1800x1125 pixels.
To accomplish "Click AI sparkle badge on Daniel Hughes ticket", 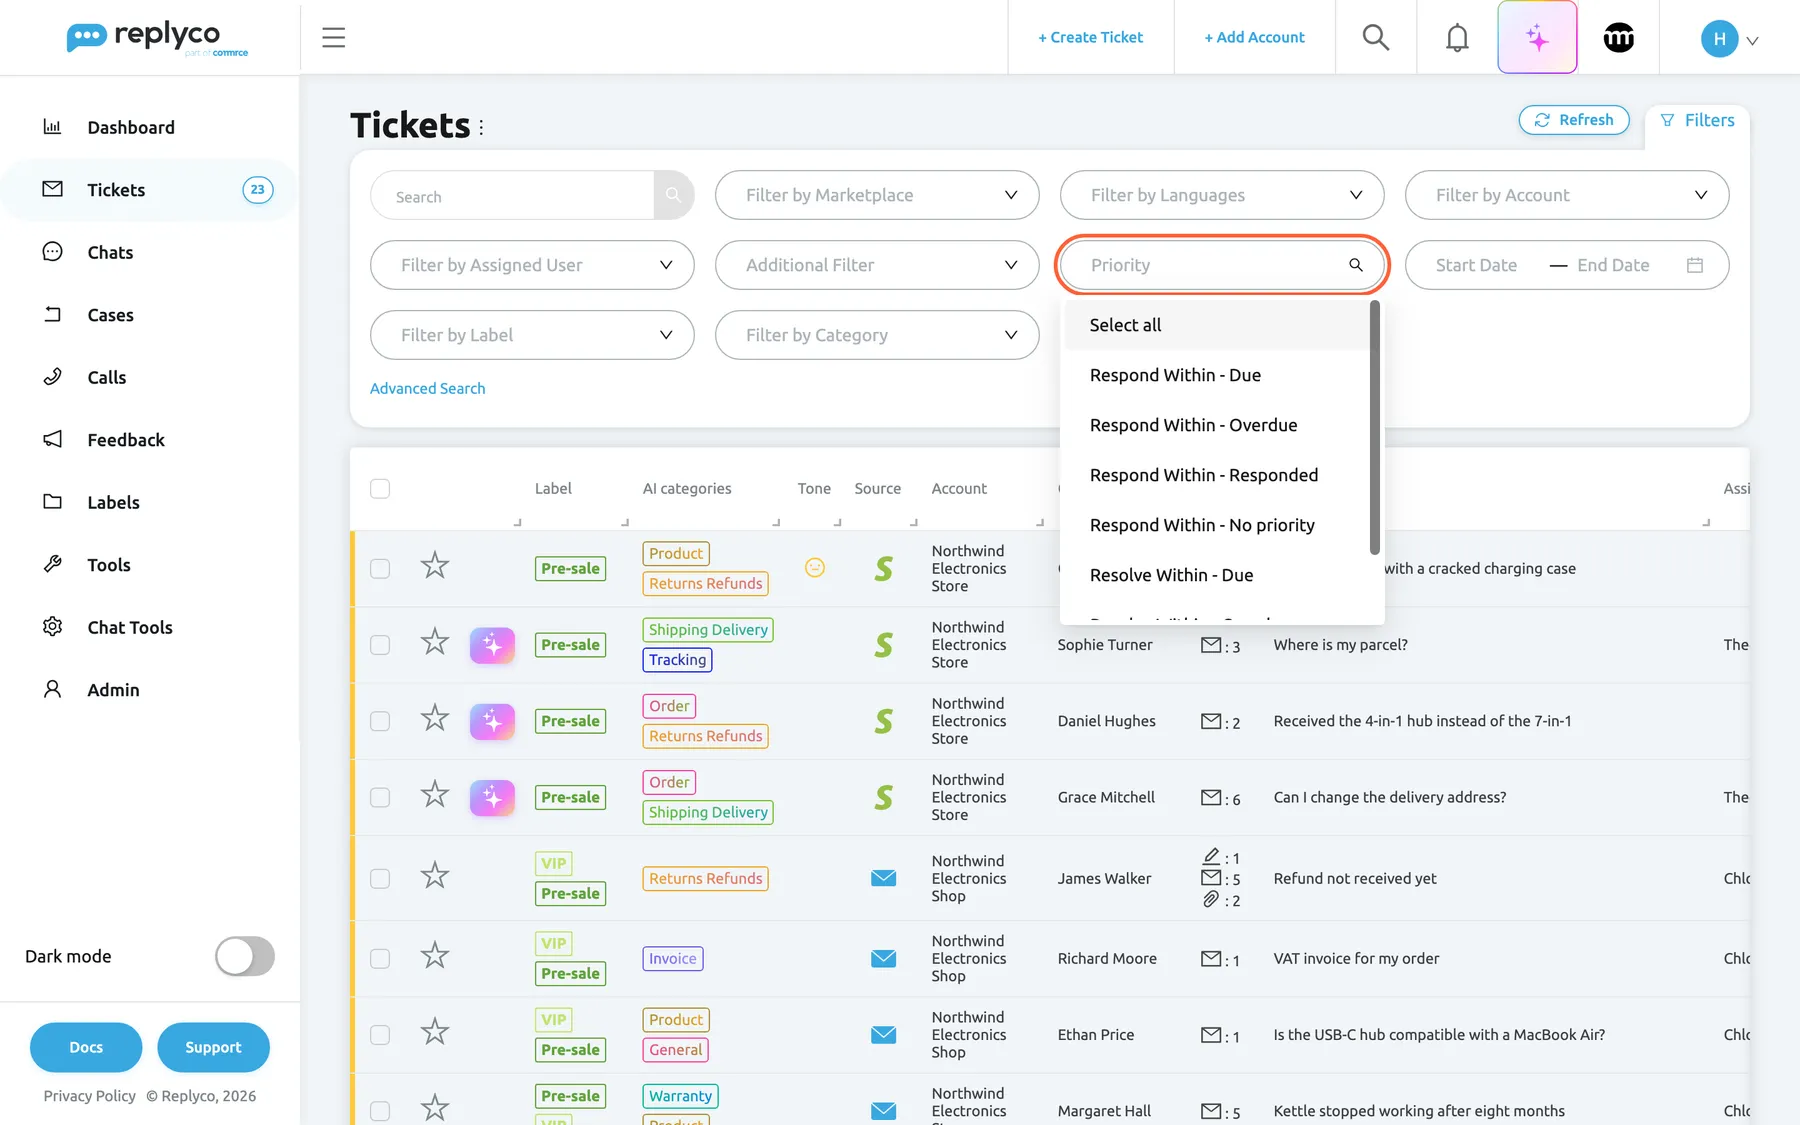I will coord(492,721).
